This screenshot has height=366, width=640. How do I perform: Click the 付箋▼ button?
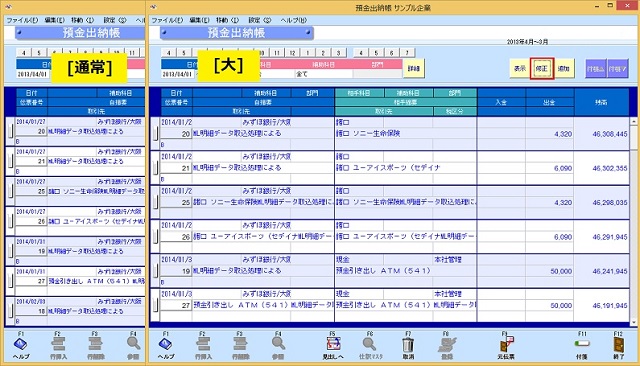tap(617, 69)
